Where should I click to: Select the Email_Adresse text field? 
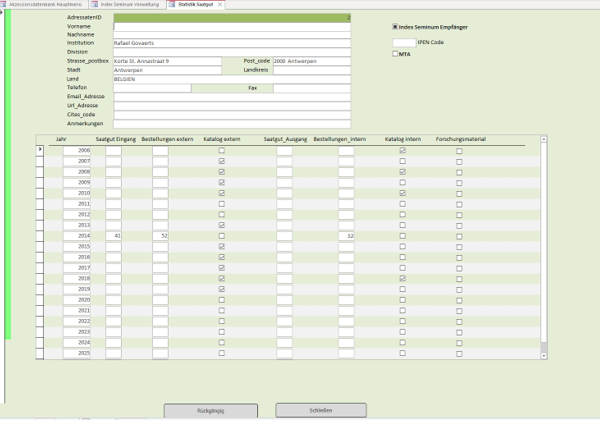(x=231, y=97)
